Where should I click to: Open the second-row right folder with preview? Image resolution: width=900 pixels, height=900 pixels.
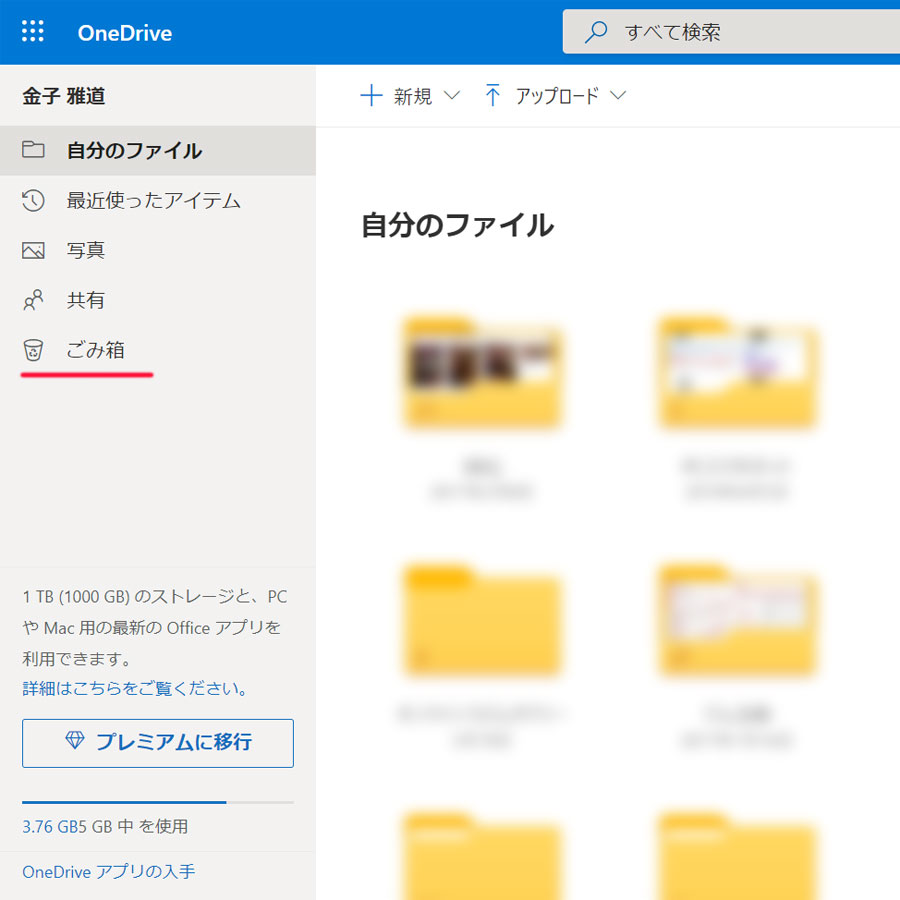tap(738, 621)
